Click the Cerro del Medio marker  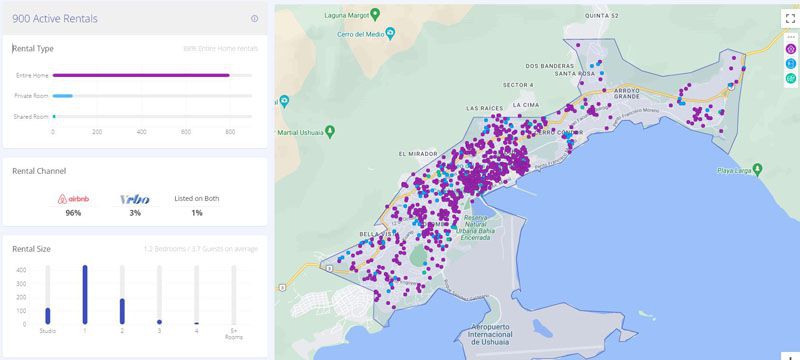390,34
